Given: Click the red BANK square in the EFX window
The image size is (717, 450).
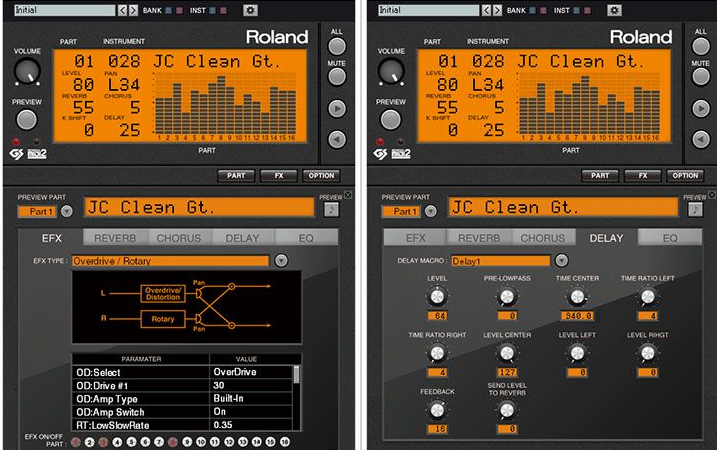Looking at the screenshot, I should pos(179,10).
